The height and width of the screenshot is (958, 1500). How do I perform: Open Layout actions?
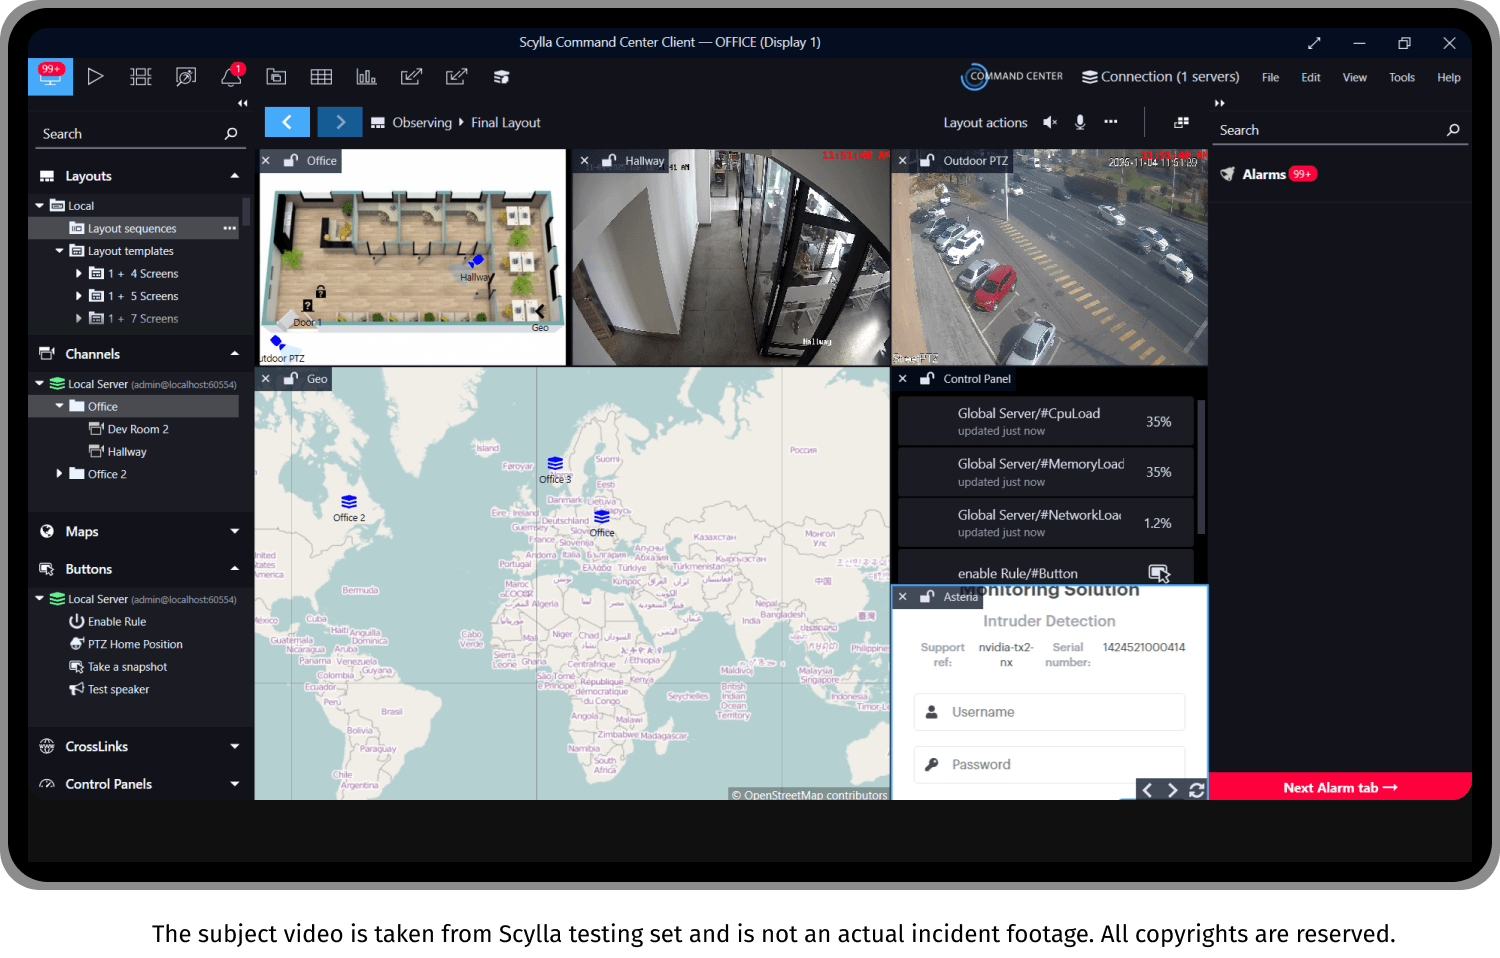click(x=985, y=122)
